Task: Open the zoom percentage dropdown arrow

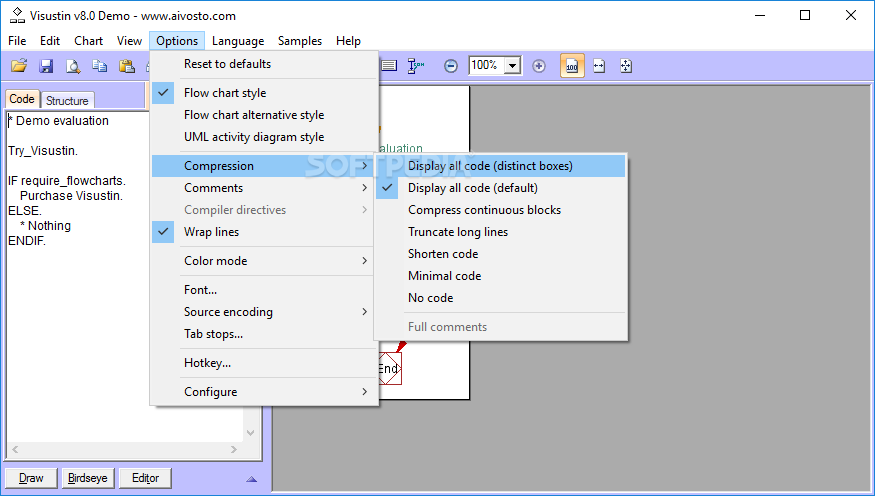Action: point(512,66)
